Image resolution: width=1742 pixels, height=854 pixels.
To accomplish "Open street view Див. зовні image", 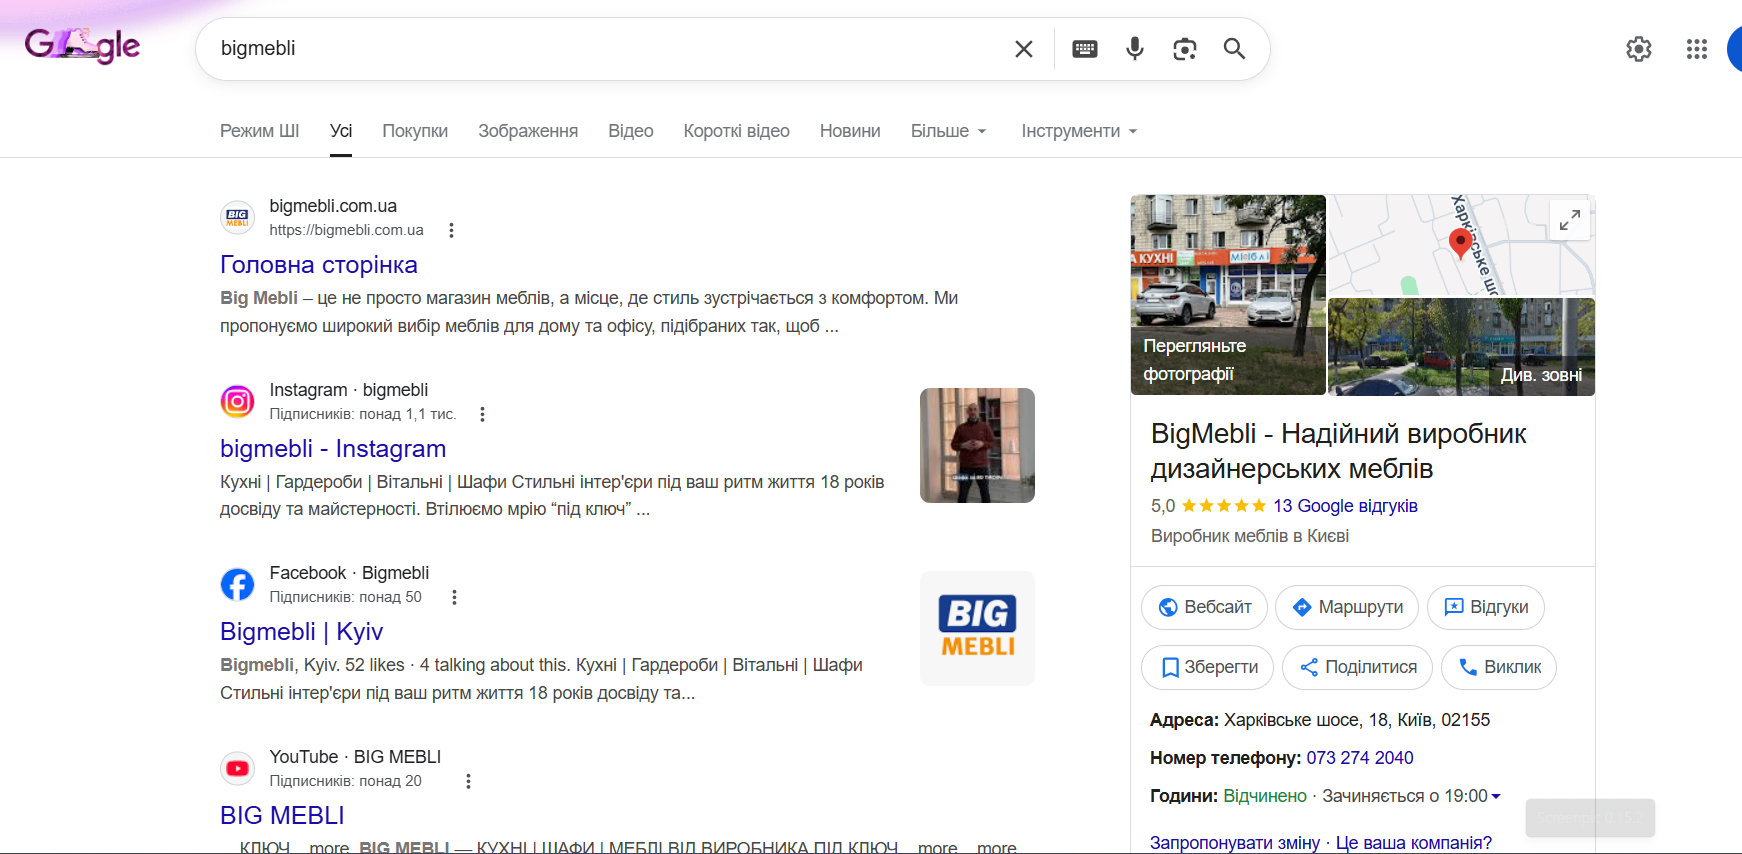I will coord(1462,346).
